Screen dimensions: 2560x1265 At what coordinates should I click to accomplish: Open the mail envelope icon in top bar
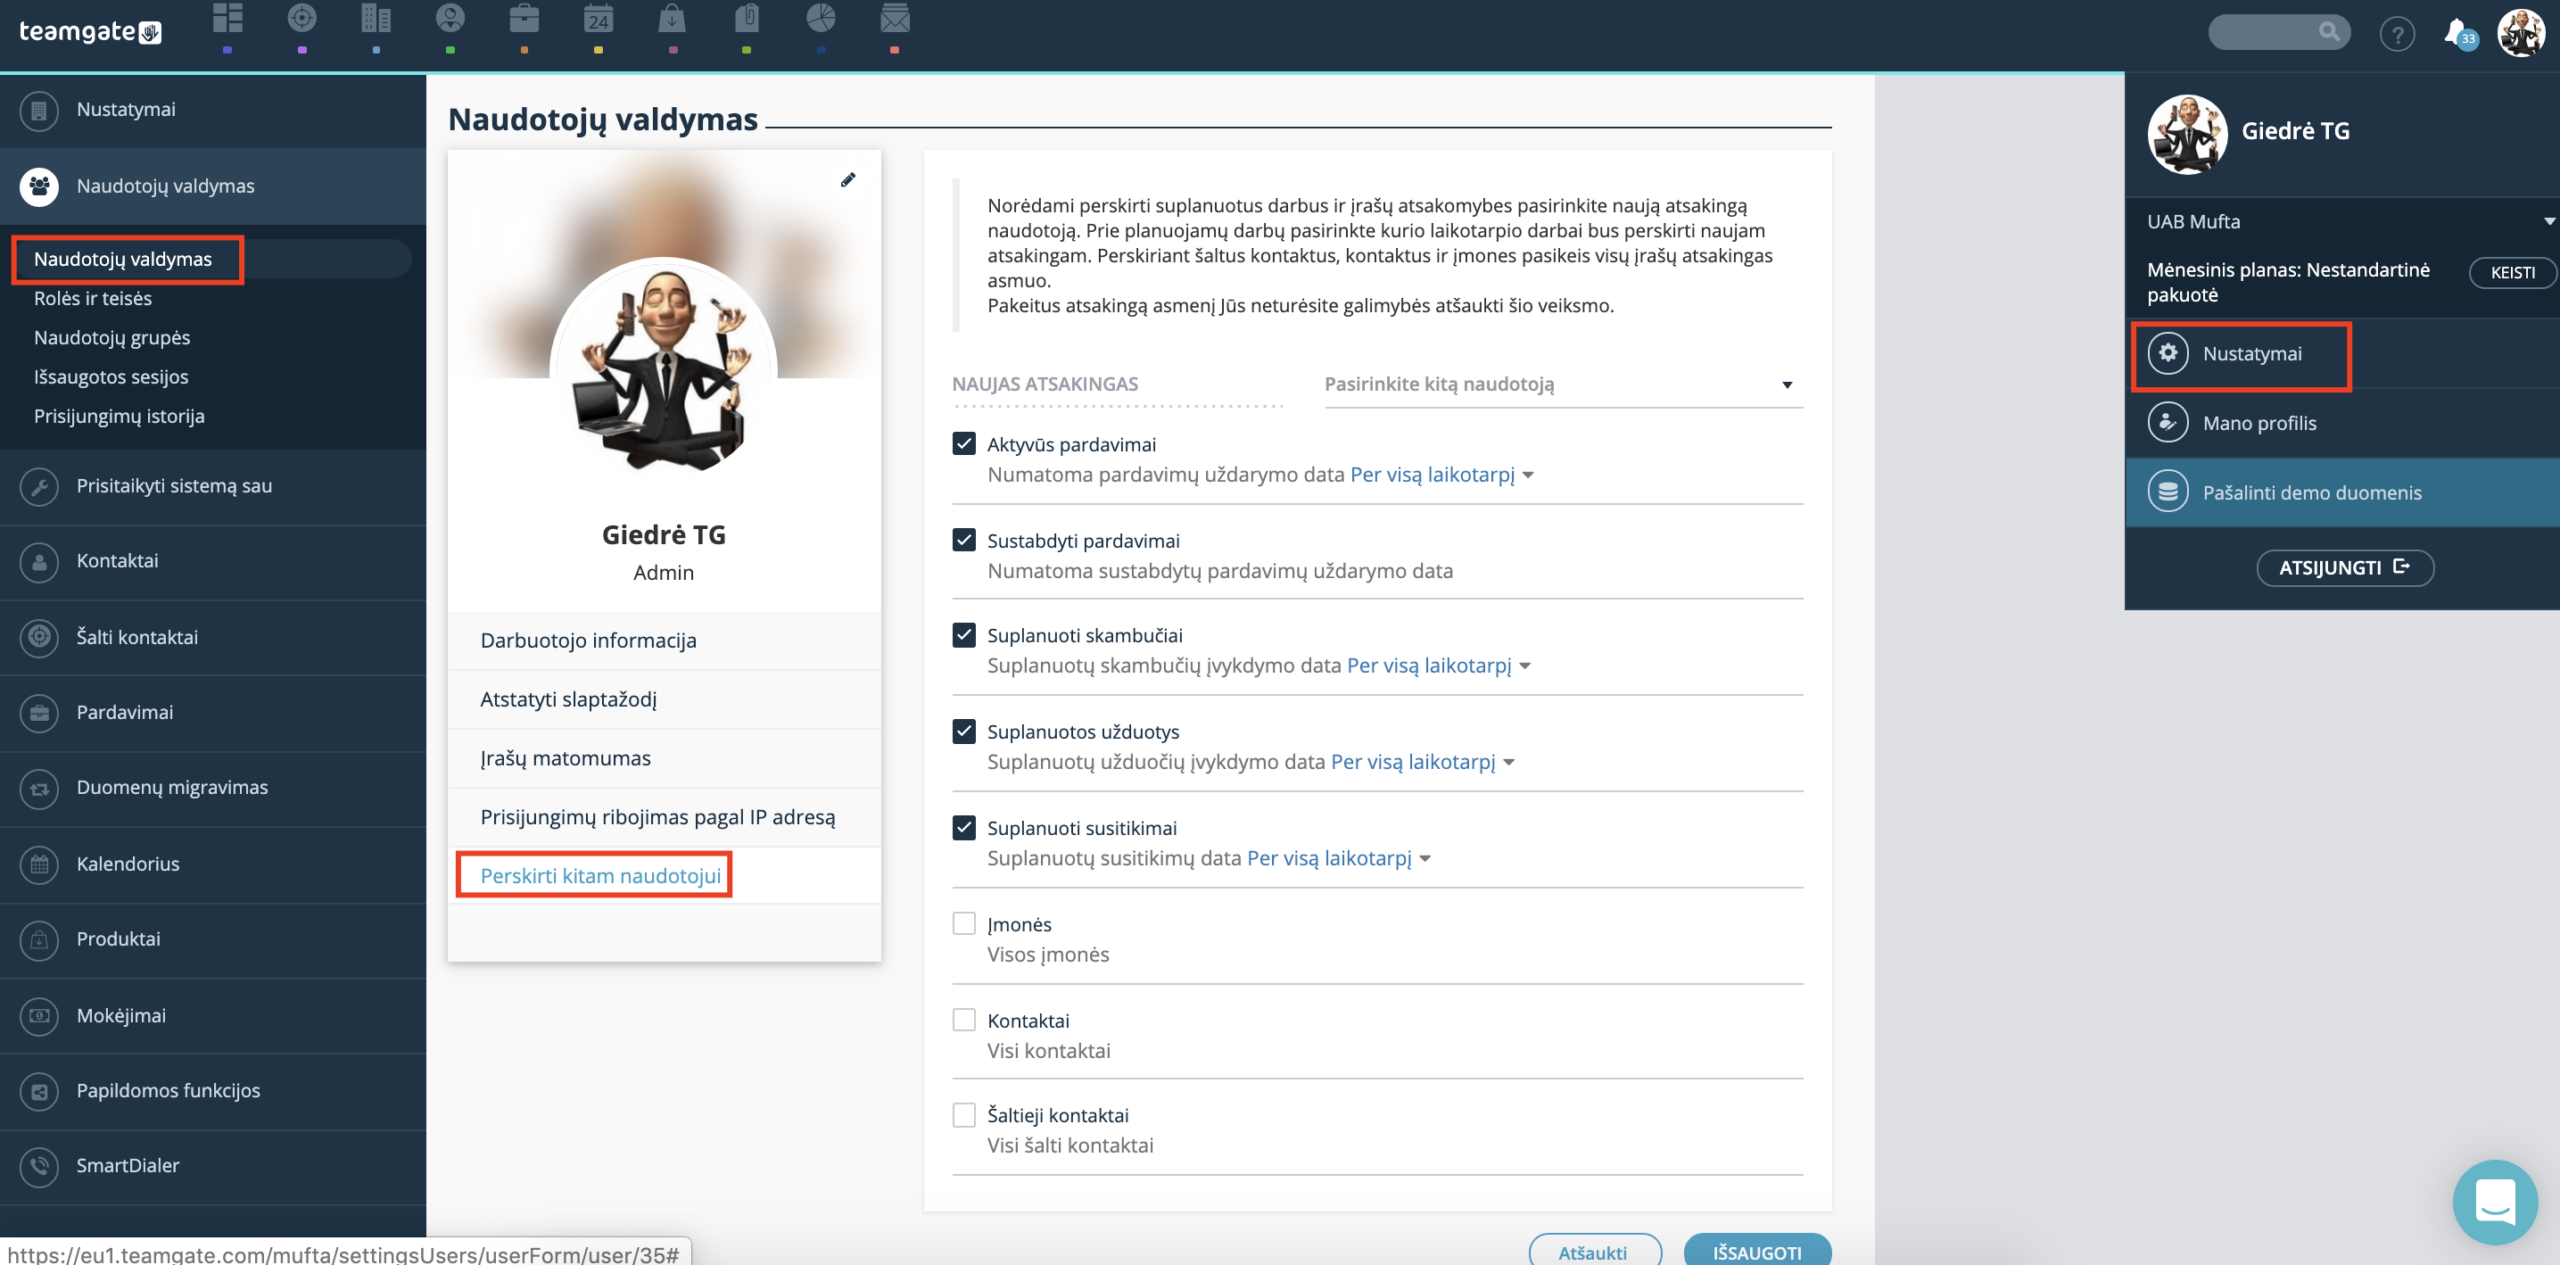coord(895,19)
